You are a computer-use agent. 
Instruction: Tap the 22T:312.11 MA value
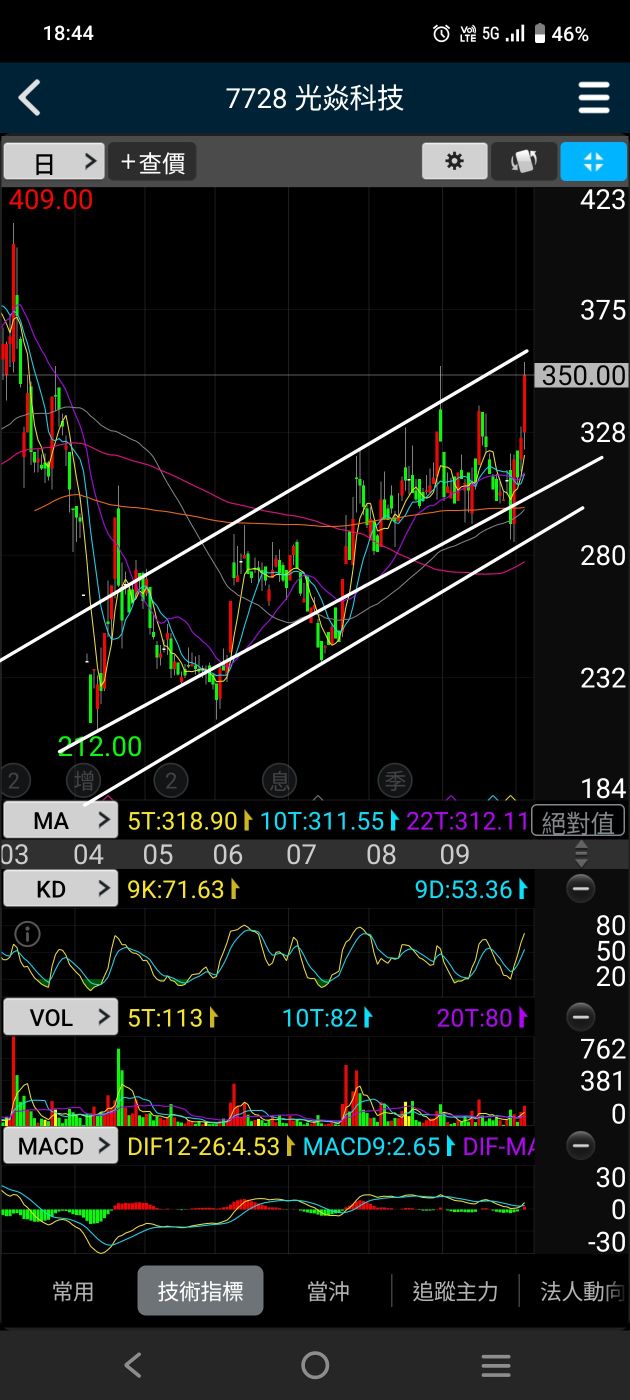click(466, 822)
